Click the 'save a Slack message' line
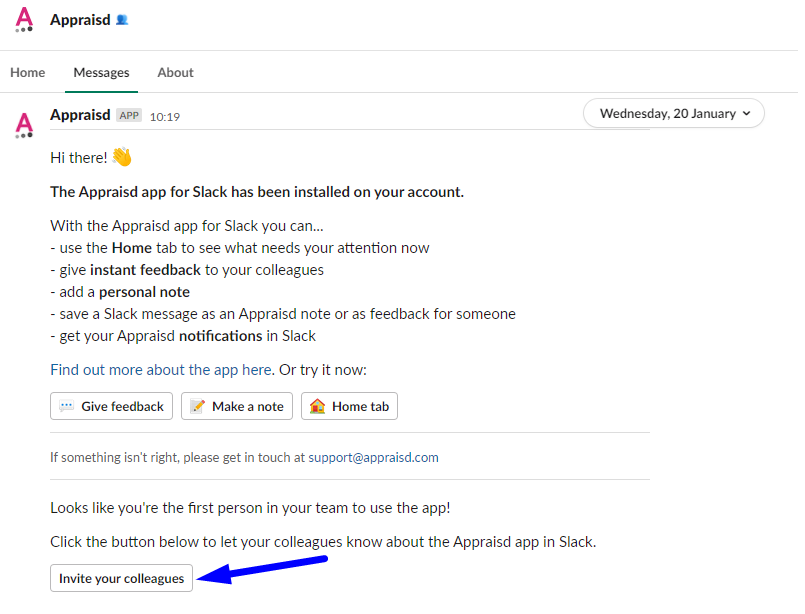This screenshot has width=805, height=614. (283, 314)
